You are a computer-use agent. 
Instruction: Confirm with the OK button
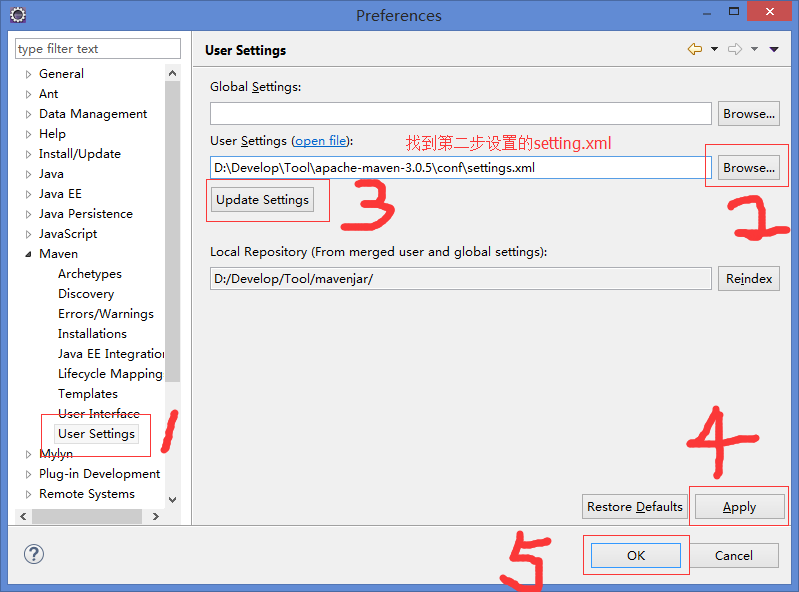(x=636, y=555)
